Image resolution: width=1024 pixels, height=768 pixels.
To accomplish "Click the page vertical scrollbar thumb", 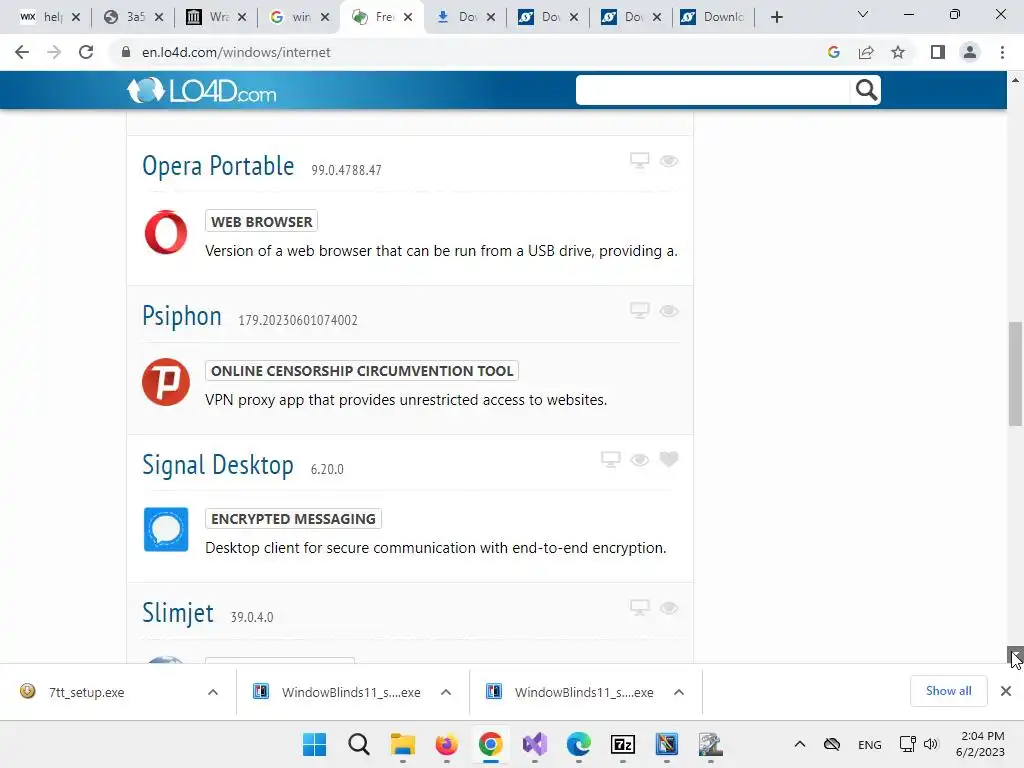I will (x=1015, y=374).
